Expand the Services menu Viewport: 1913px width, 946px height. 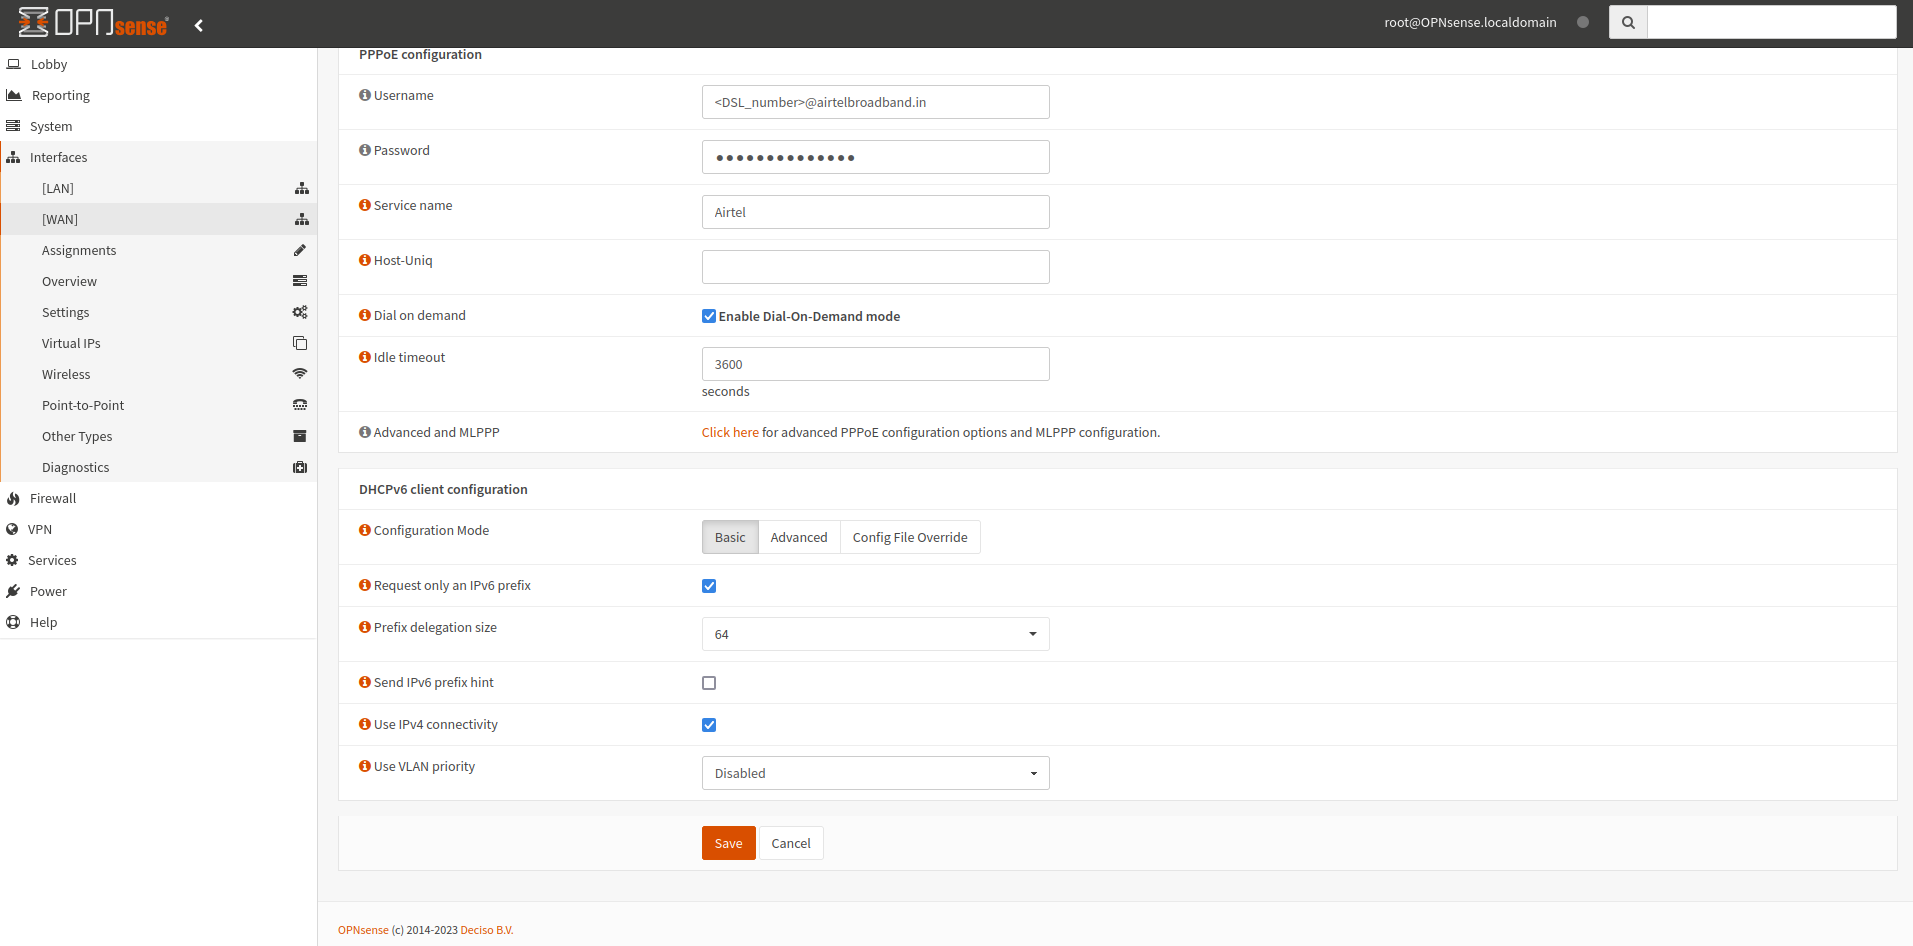(x=158, y=560)
